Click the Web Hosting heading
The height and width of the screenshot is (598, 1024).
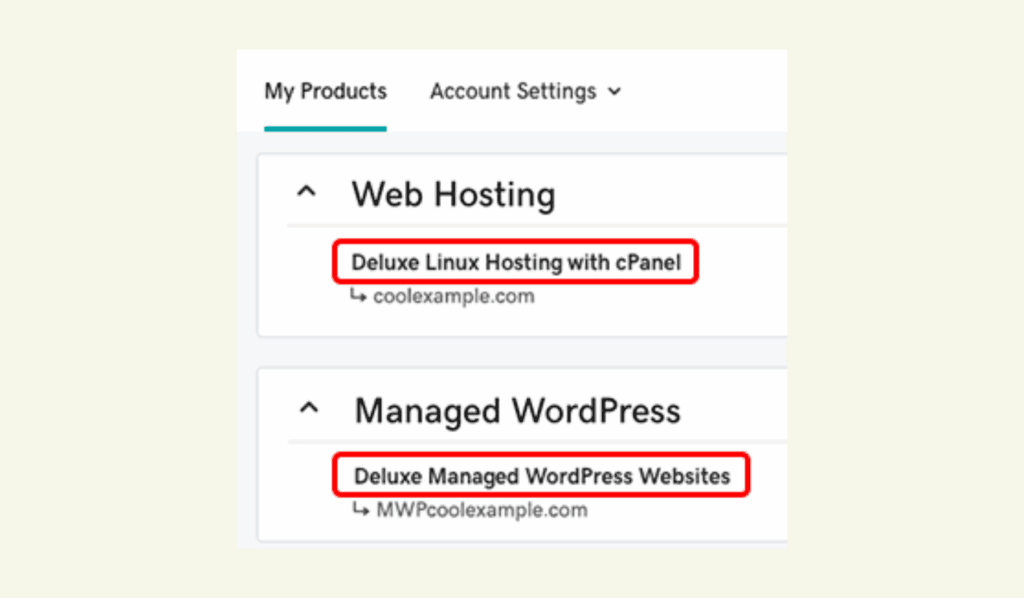(x=454, y=195)
